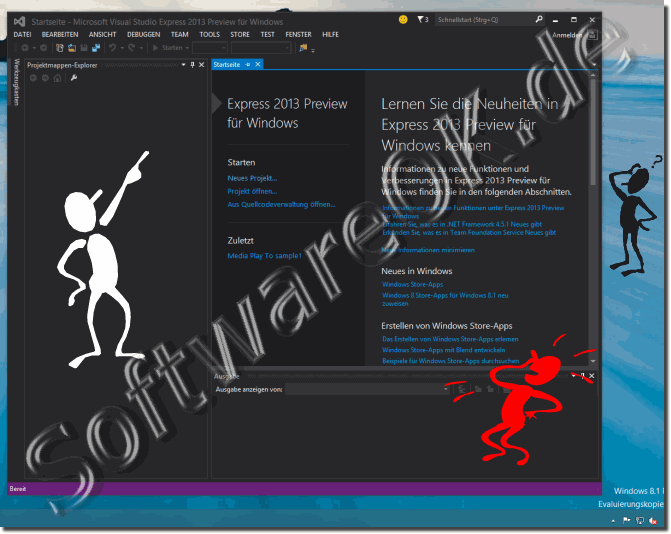
Task: Open the notifications flag showing 3
Action: pyautogui.click(x=423, y=20)
